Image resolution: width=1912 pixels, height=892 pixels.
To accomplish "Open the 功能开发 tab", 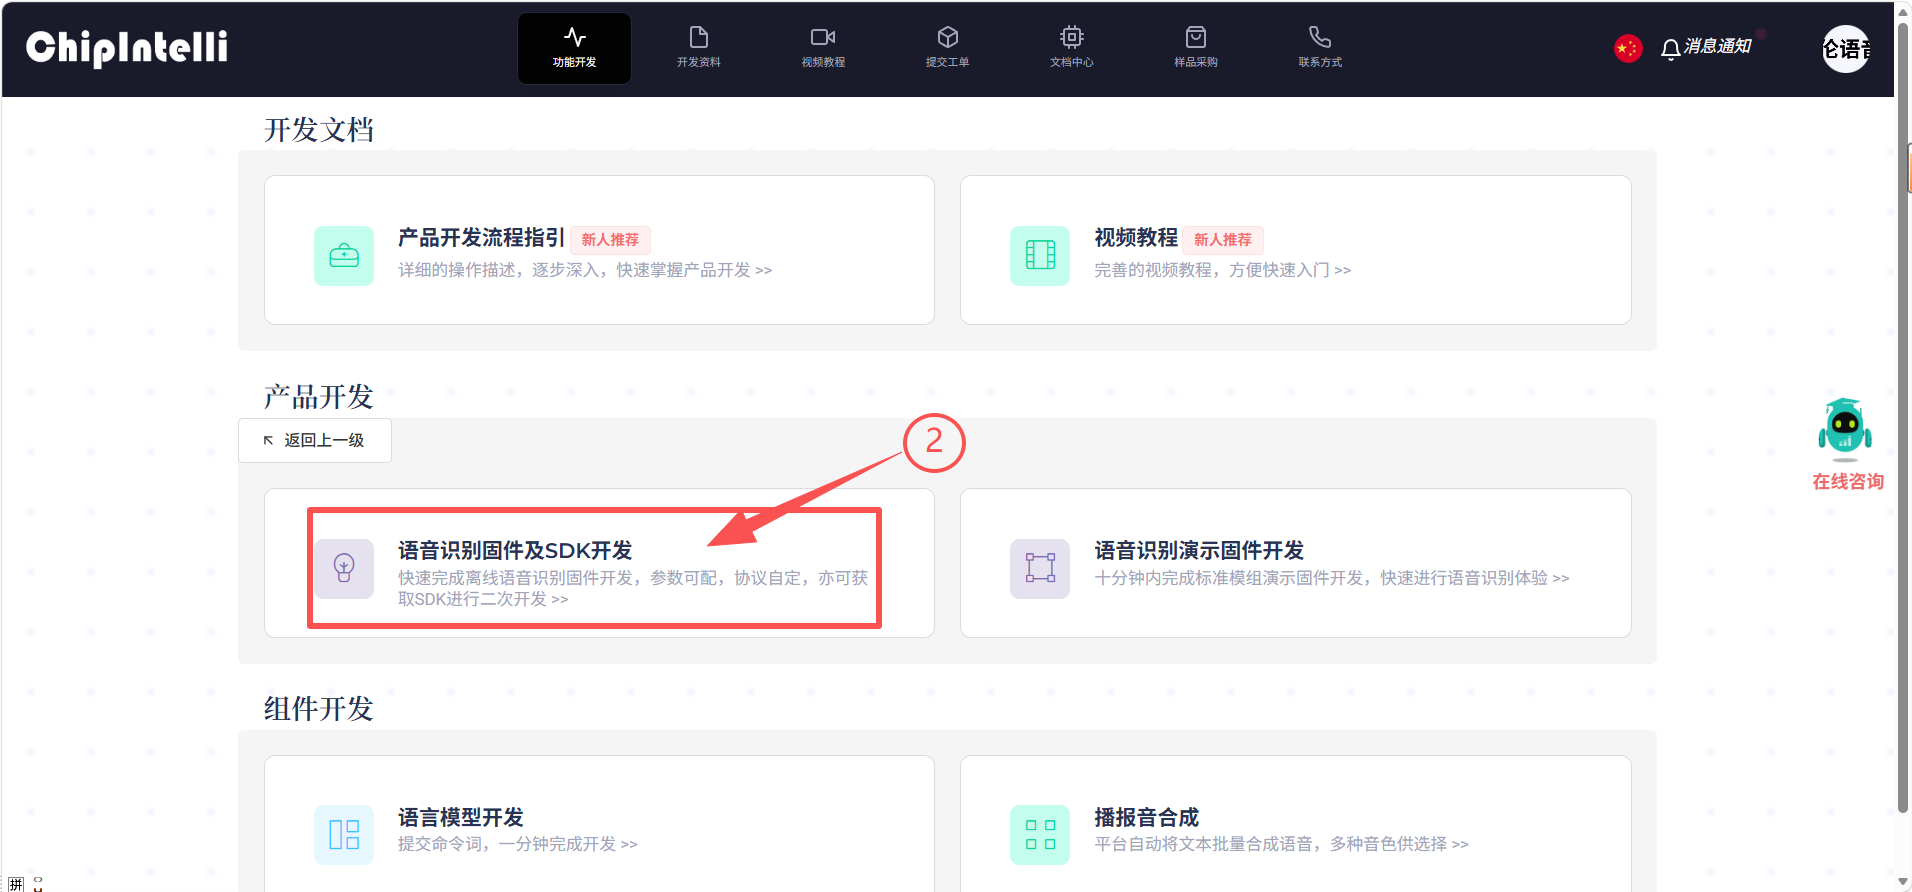I will click(x=574, y=48).
